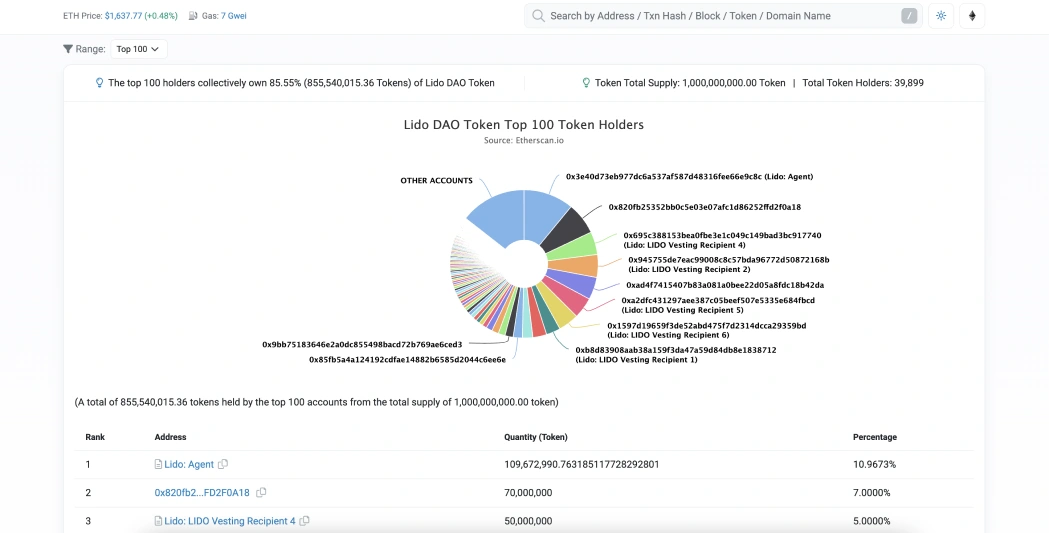
Task: Click the Address column header
Action: click(171, 437)
